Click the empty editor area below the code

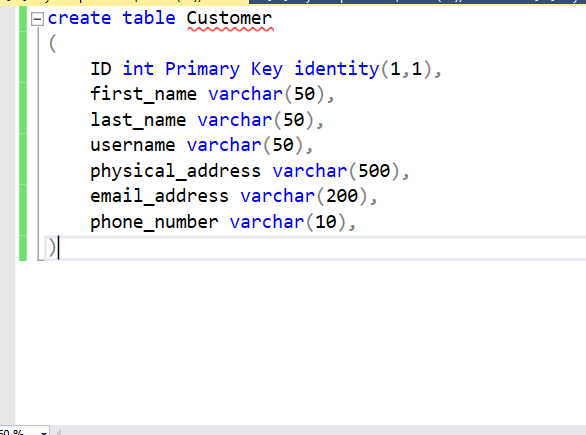click(299, 342)
